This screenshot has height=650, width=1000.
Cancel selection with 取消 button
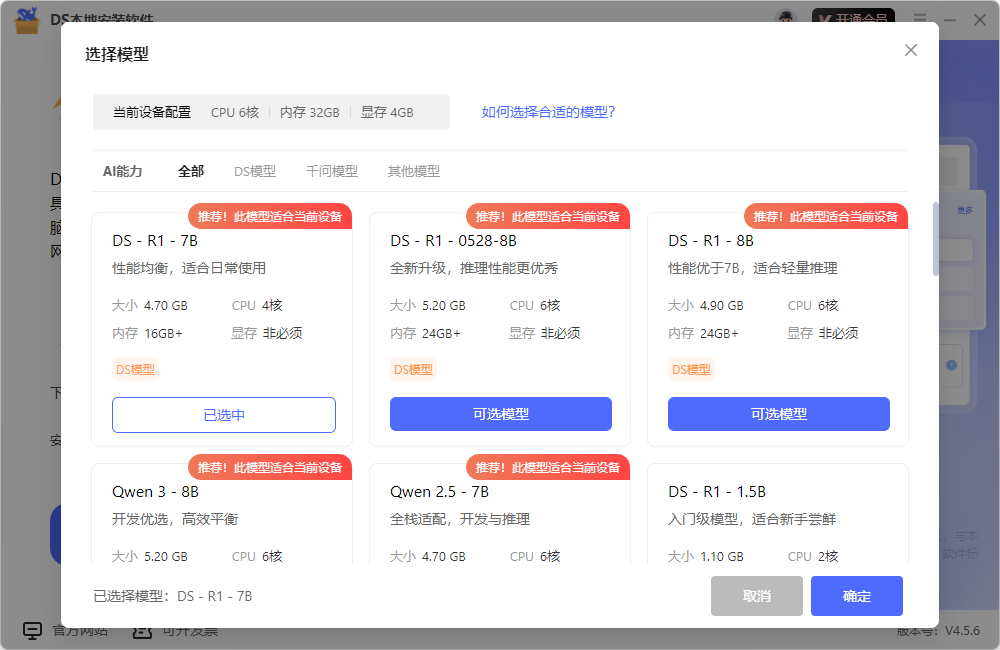pos(756,596)
